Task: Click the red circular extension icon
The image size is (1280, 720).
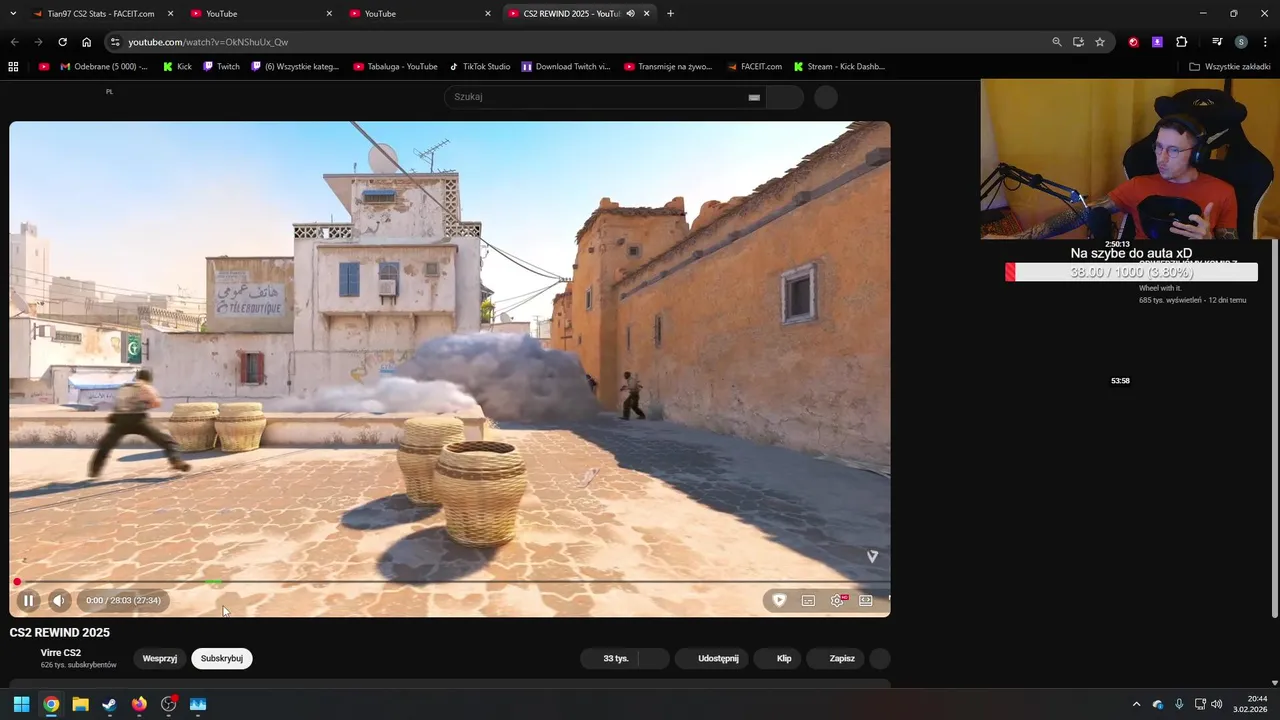Action: coord(1133,42)
